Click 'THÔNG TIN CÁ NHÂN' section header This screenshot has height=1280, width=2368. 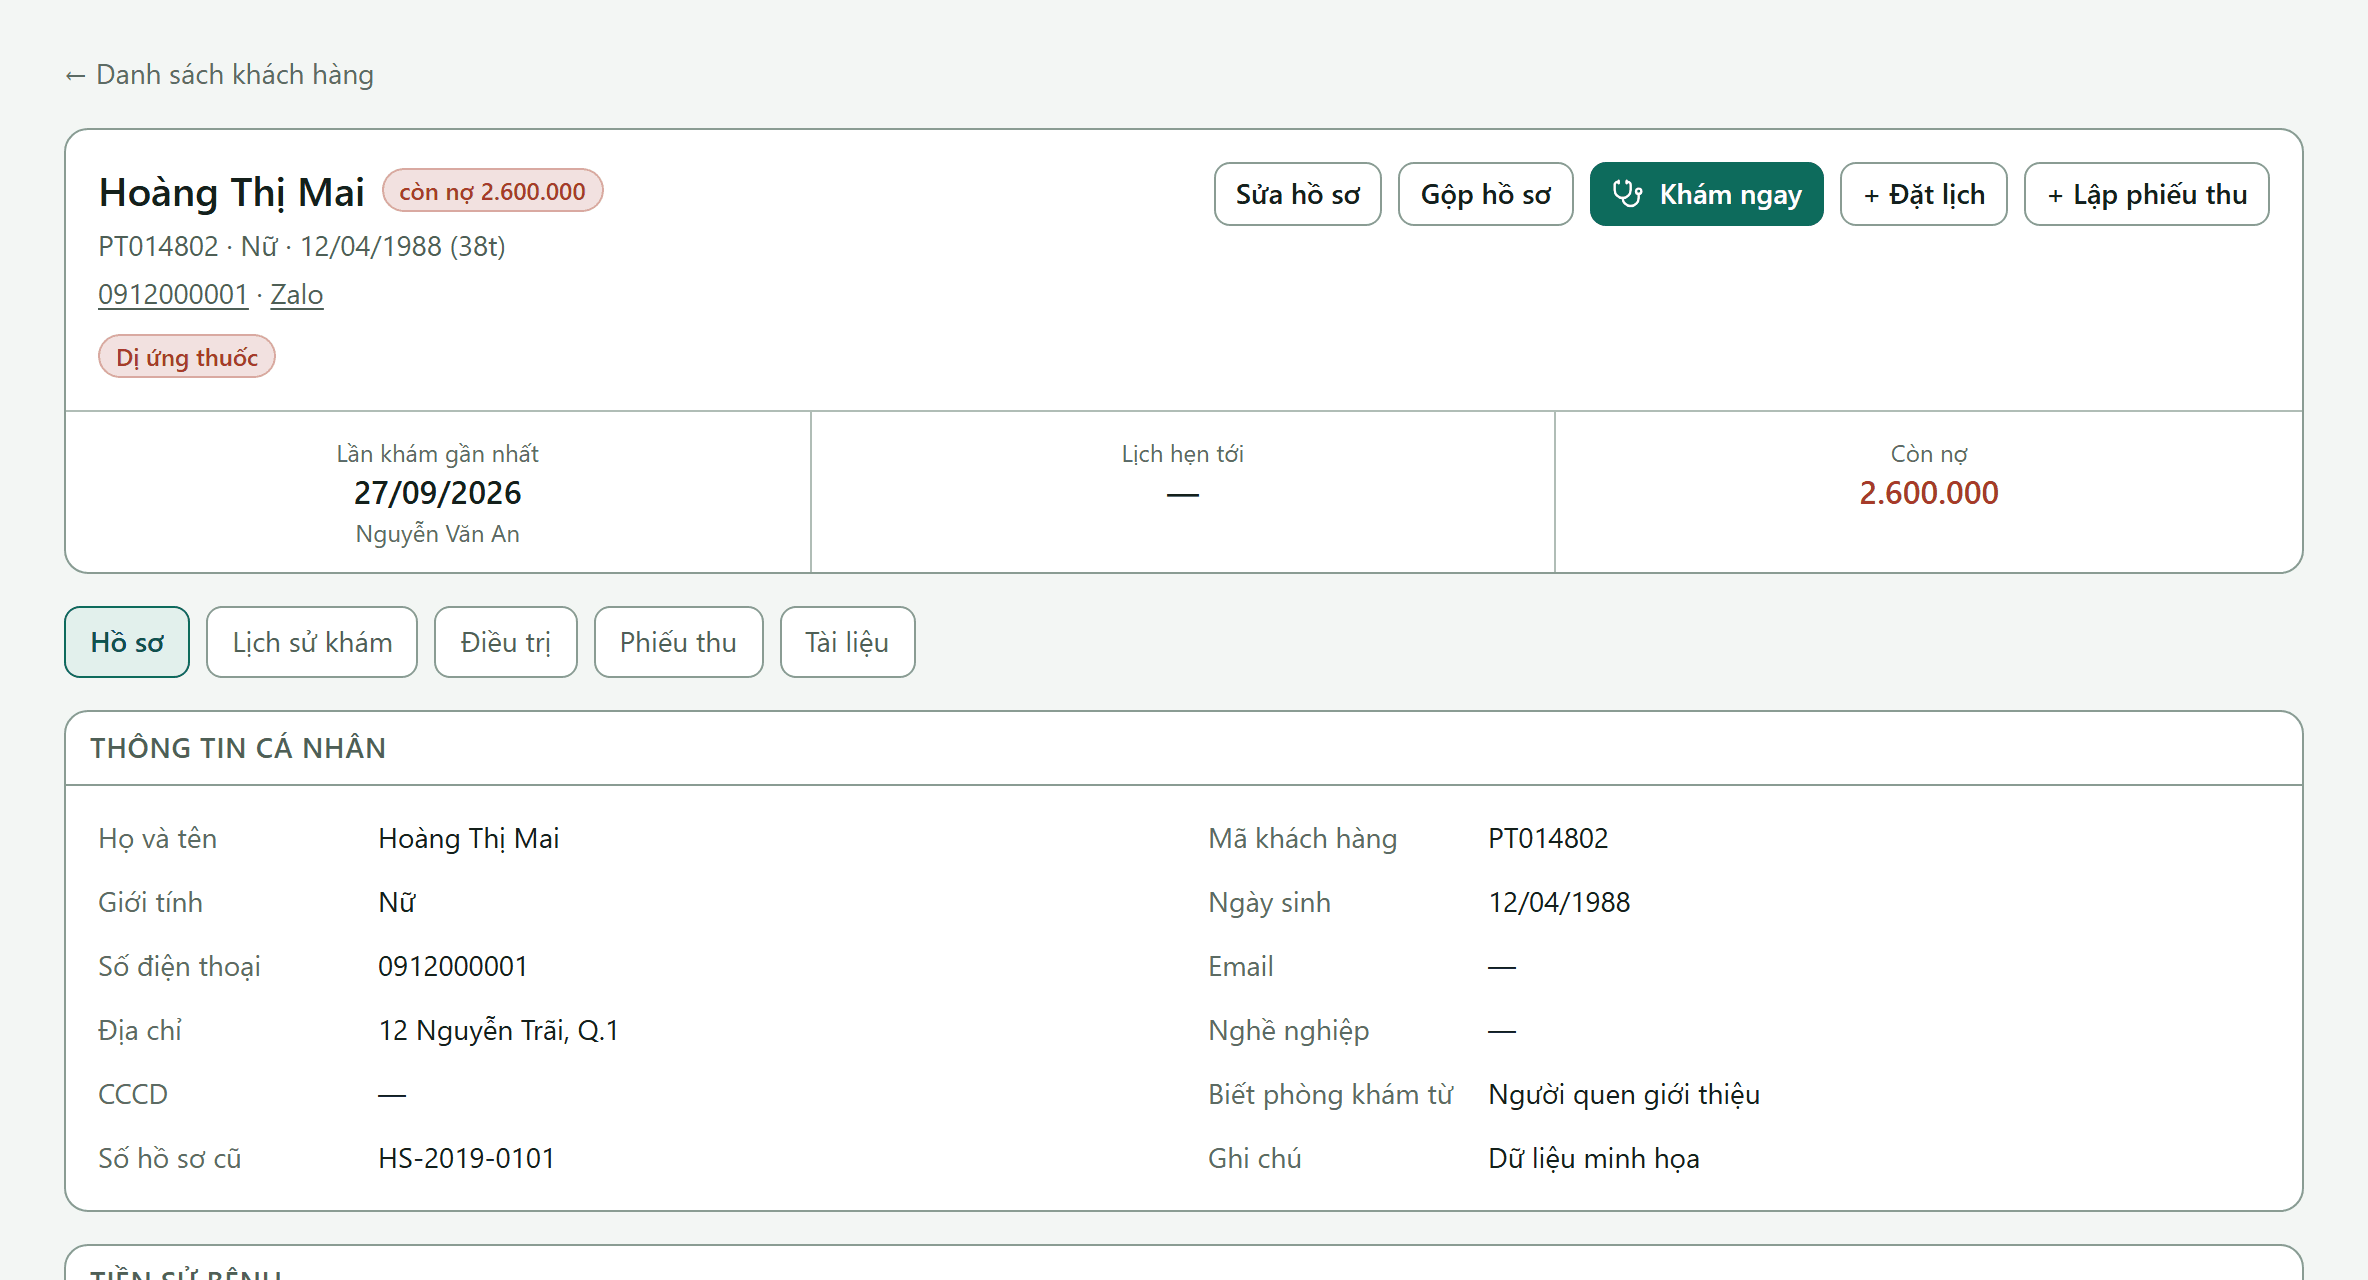point(238,748)
